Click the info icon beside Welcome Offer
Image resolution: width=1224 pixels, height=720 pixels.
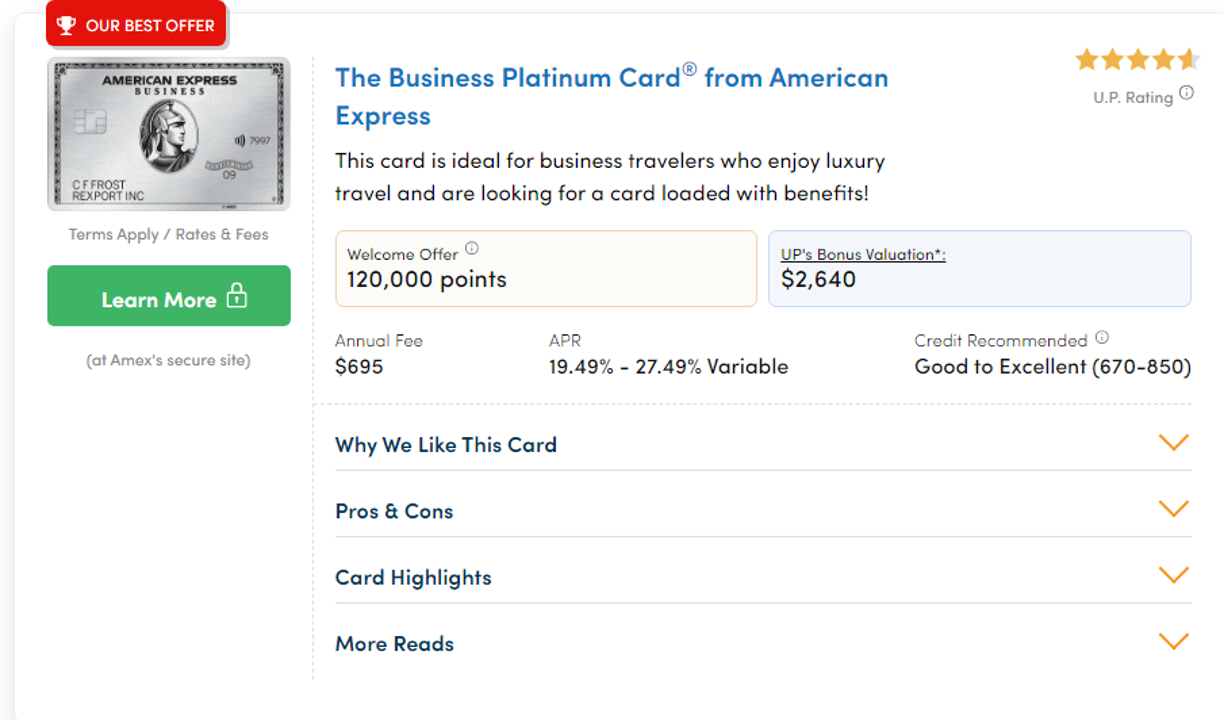(472, 249)
